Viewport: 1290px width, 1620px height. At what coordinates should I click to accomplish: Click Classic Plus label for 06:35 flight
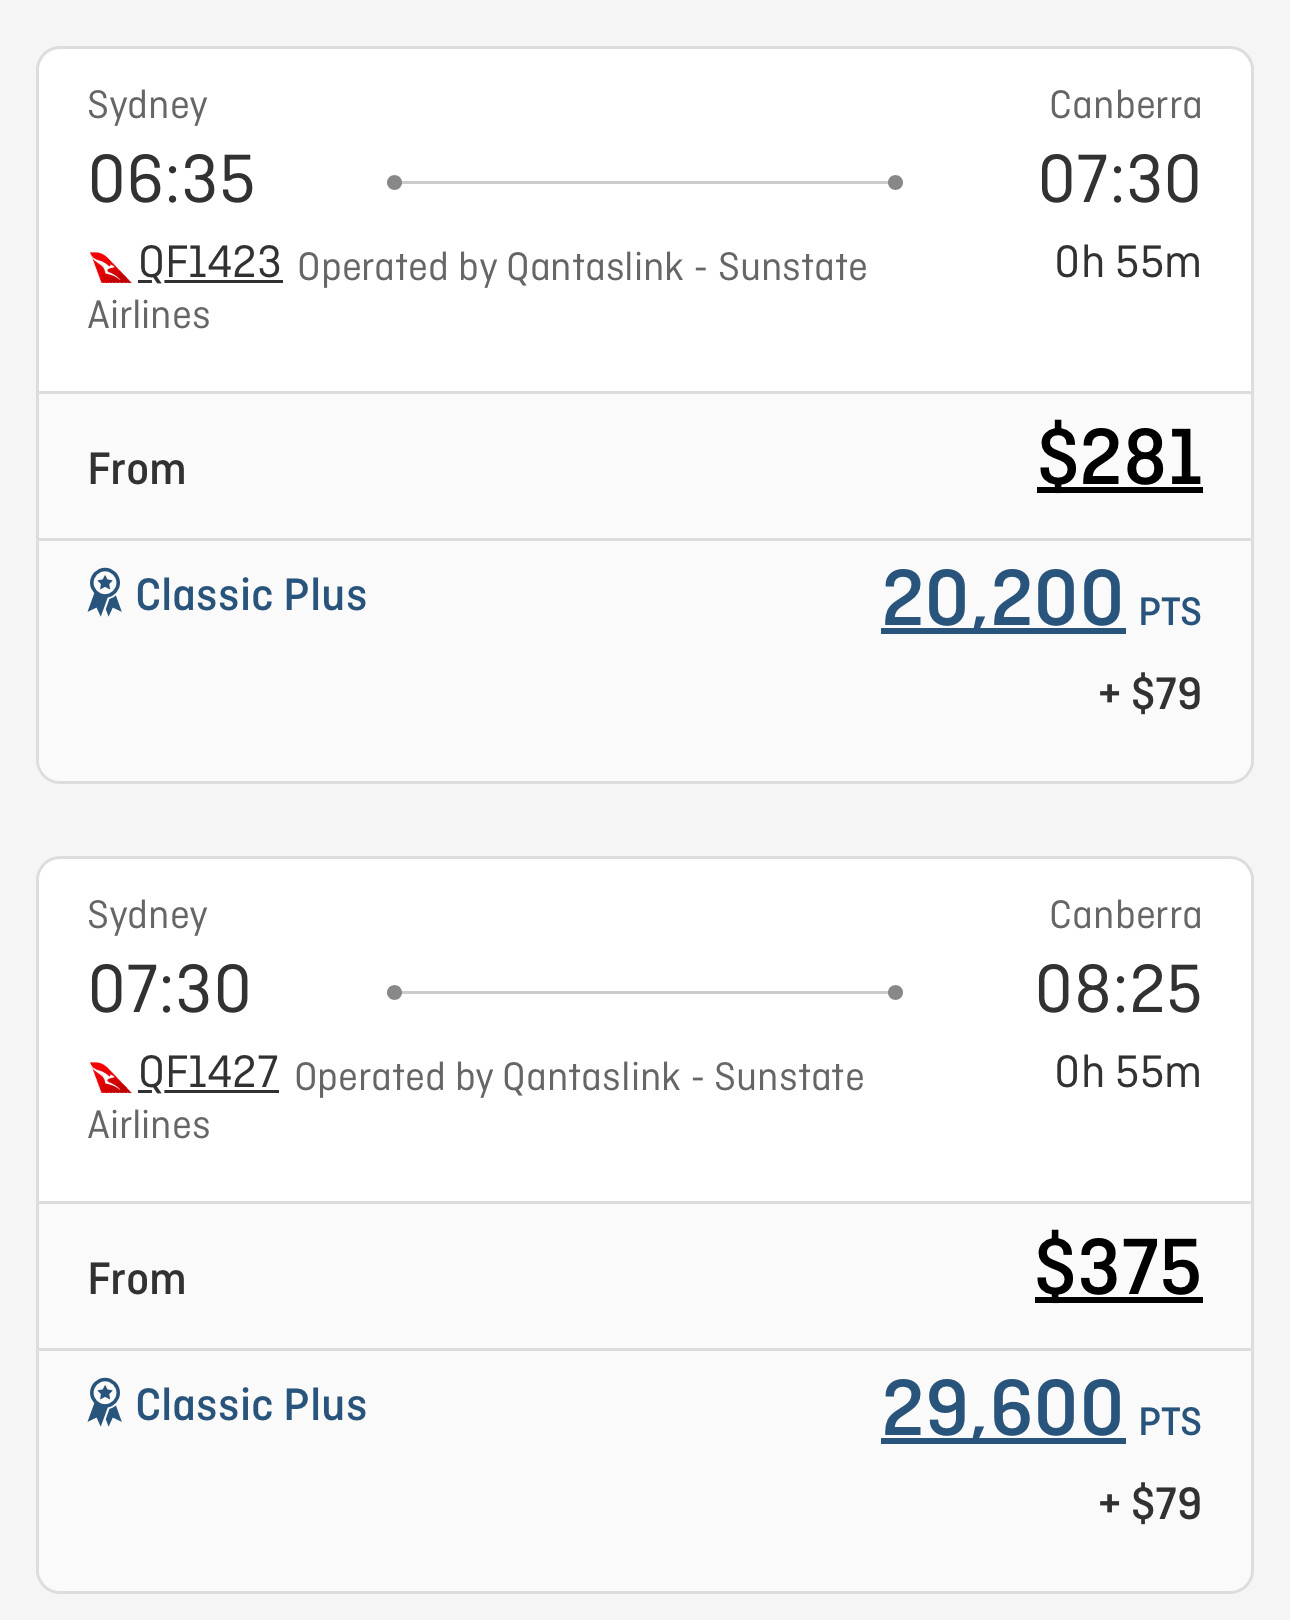coord(251,595)
